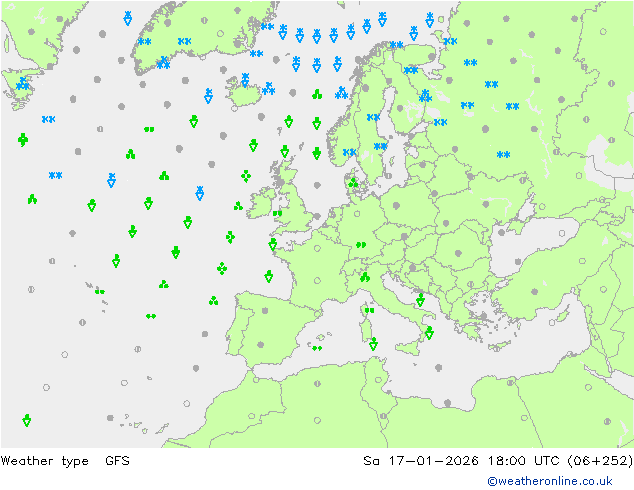Click the green rain symbol over Denmark
Image resolution: width=634 pixels, height=490 pixels.
(x=353, y=183)
